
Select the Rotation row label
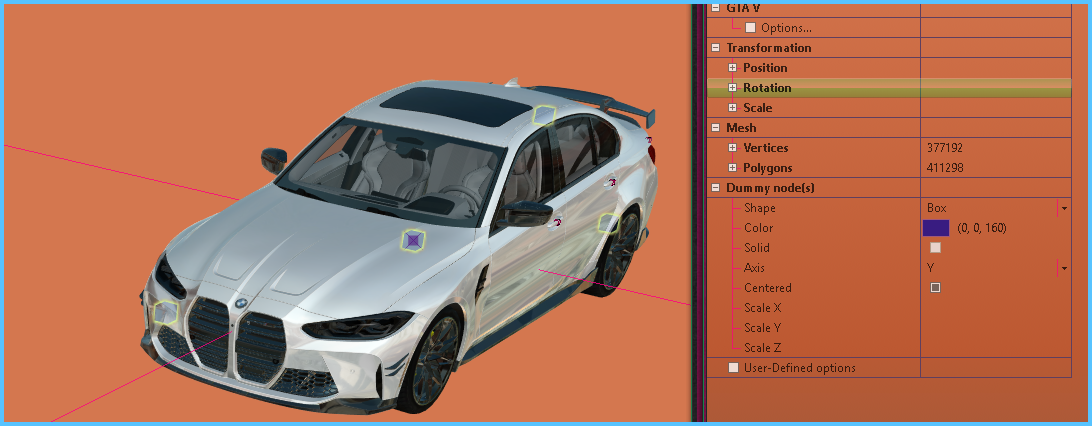click(x=767, y=88)
